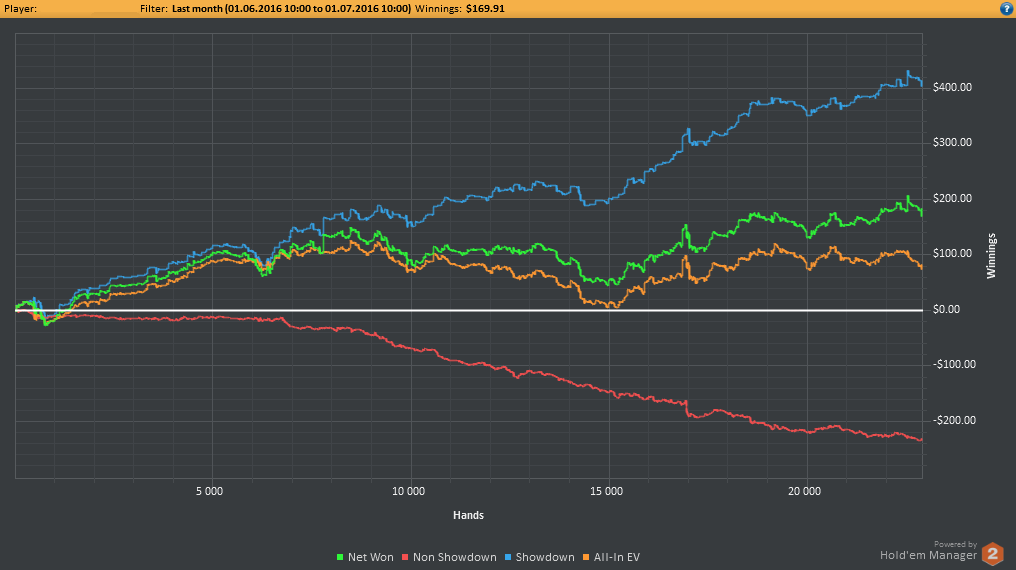Click the $100.00 axis label
Screen dimensions: 1016x570
(x=952, y=253)
